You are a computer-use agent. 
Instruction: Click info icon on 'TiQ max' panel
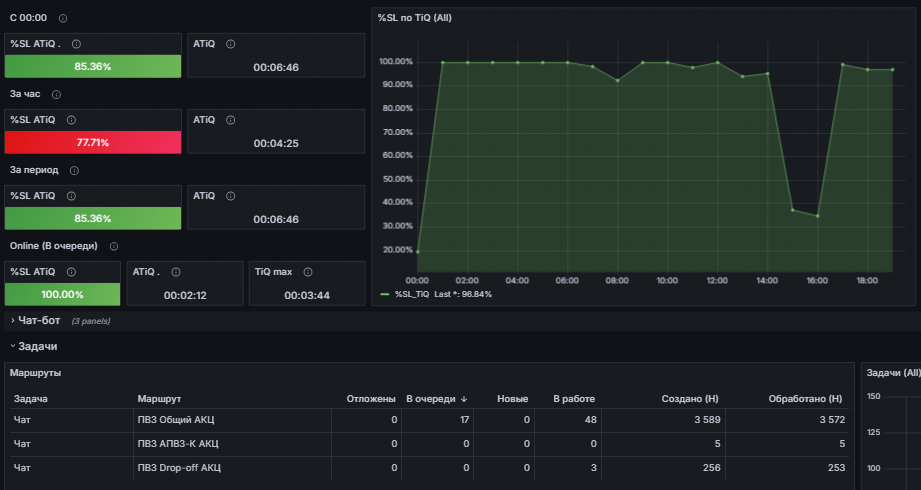pos(308,272)
